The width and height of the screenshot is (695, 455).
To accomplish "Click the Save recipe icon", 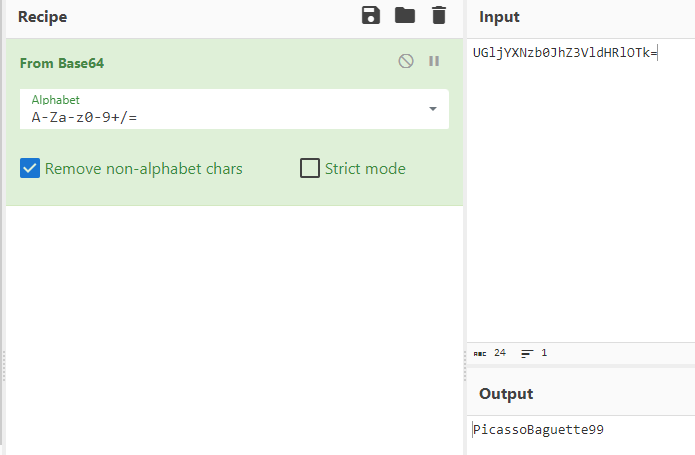I will pos(371,15).
